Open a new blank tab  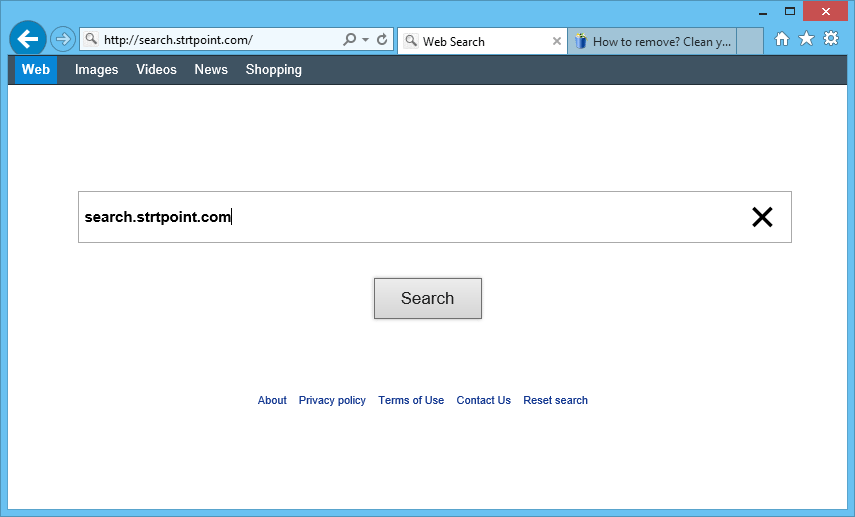tap(750, 41)
